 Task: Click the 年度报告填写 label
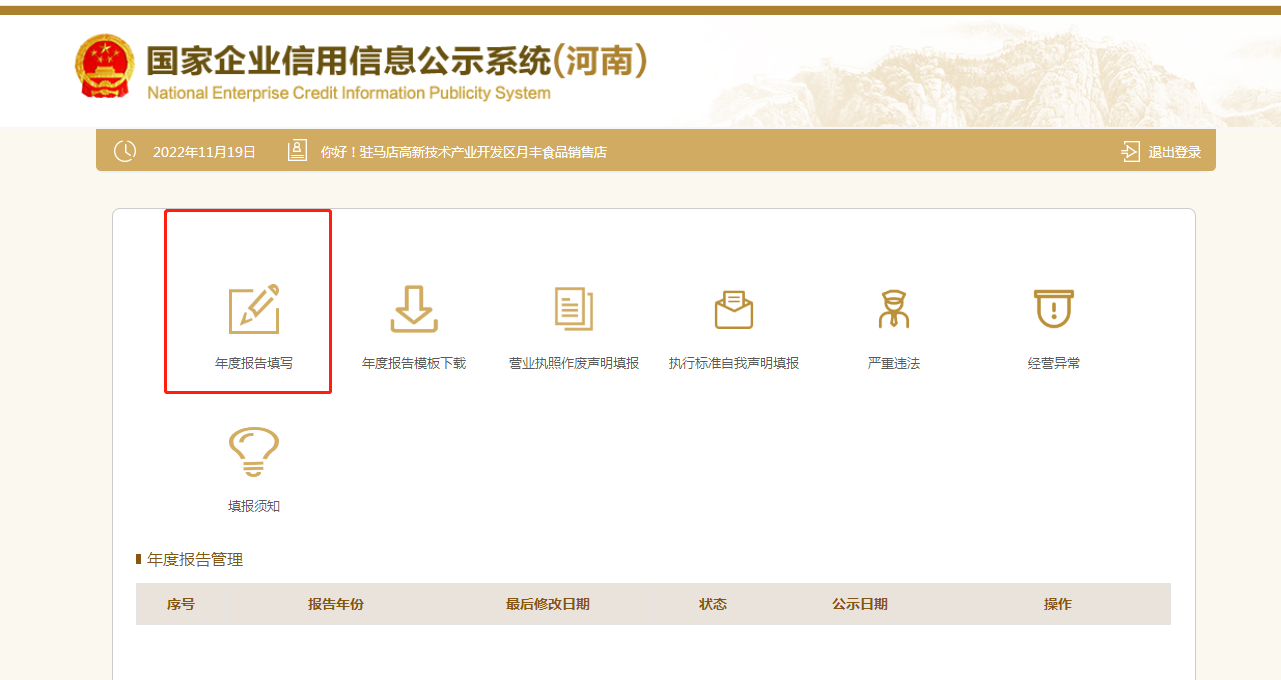pos(254,363)
